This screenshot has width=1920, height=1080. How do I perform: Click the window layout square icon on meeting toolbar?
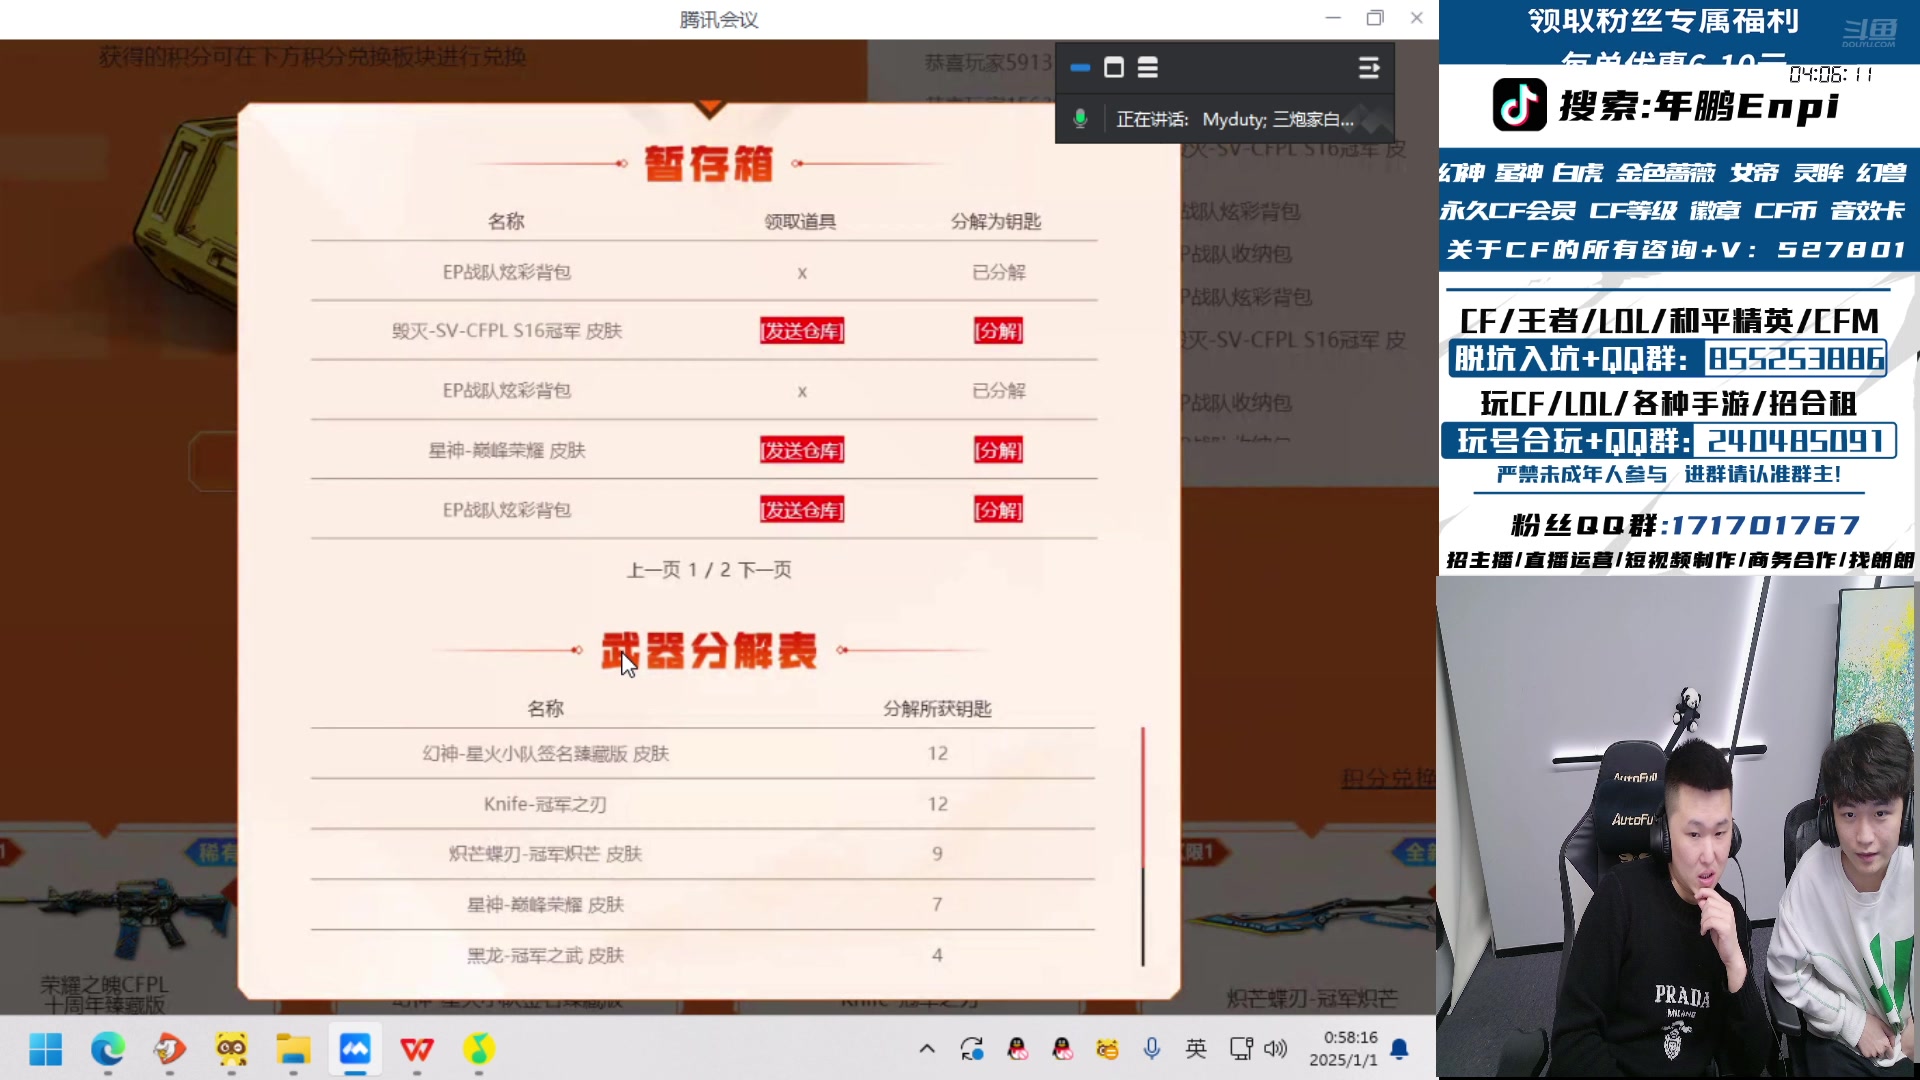[x=1114, y=68]
